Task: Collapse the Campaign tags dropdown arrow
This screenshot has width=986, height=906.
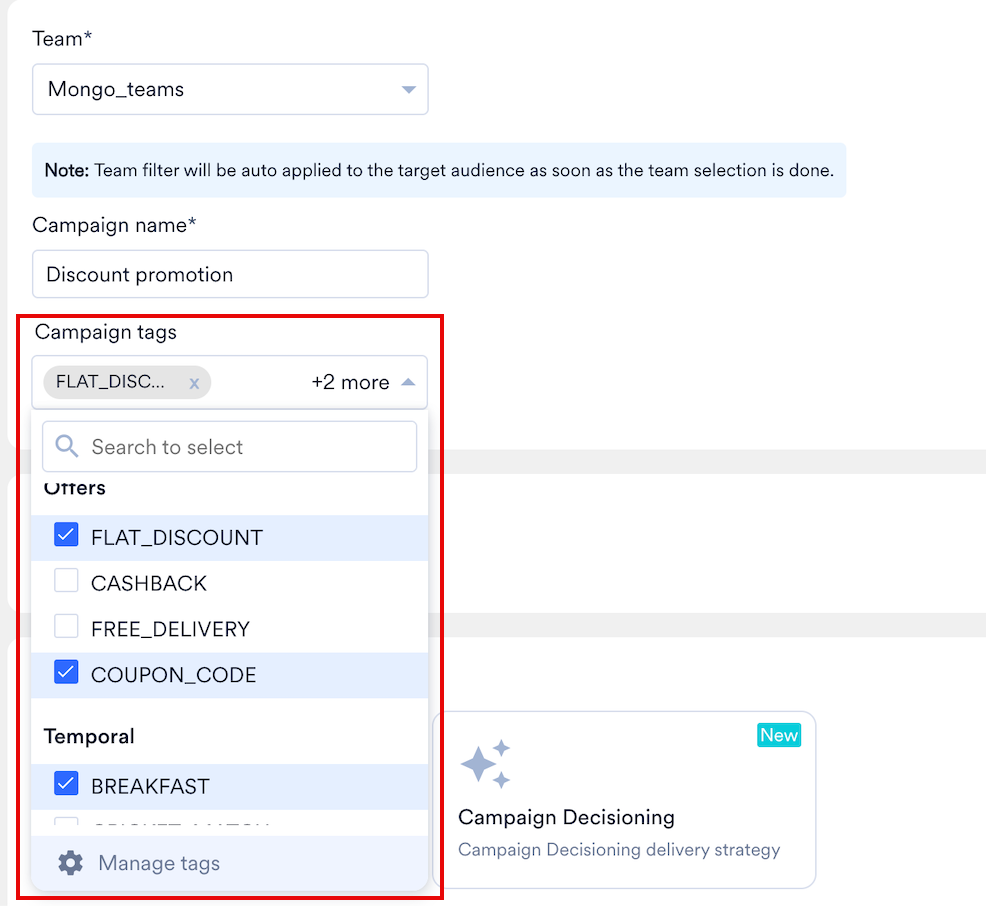Action: (x=408, y=382)
